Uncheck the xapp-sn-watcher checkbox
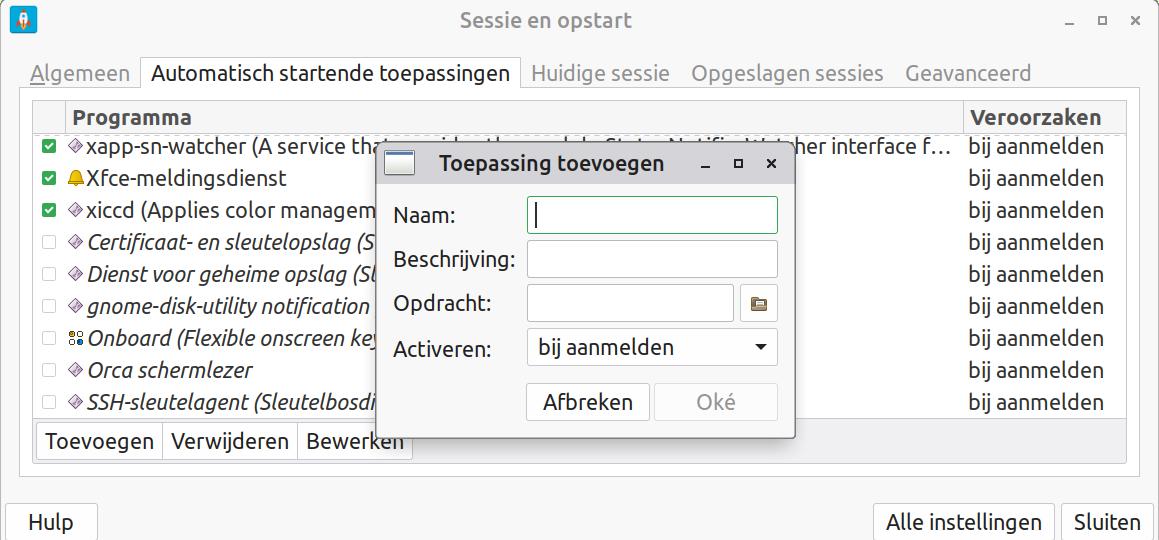This screenshot has width=1159, height=540. pyautogui.click(x=49, y=146)
